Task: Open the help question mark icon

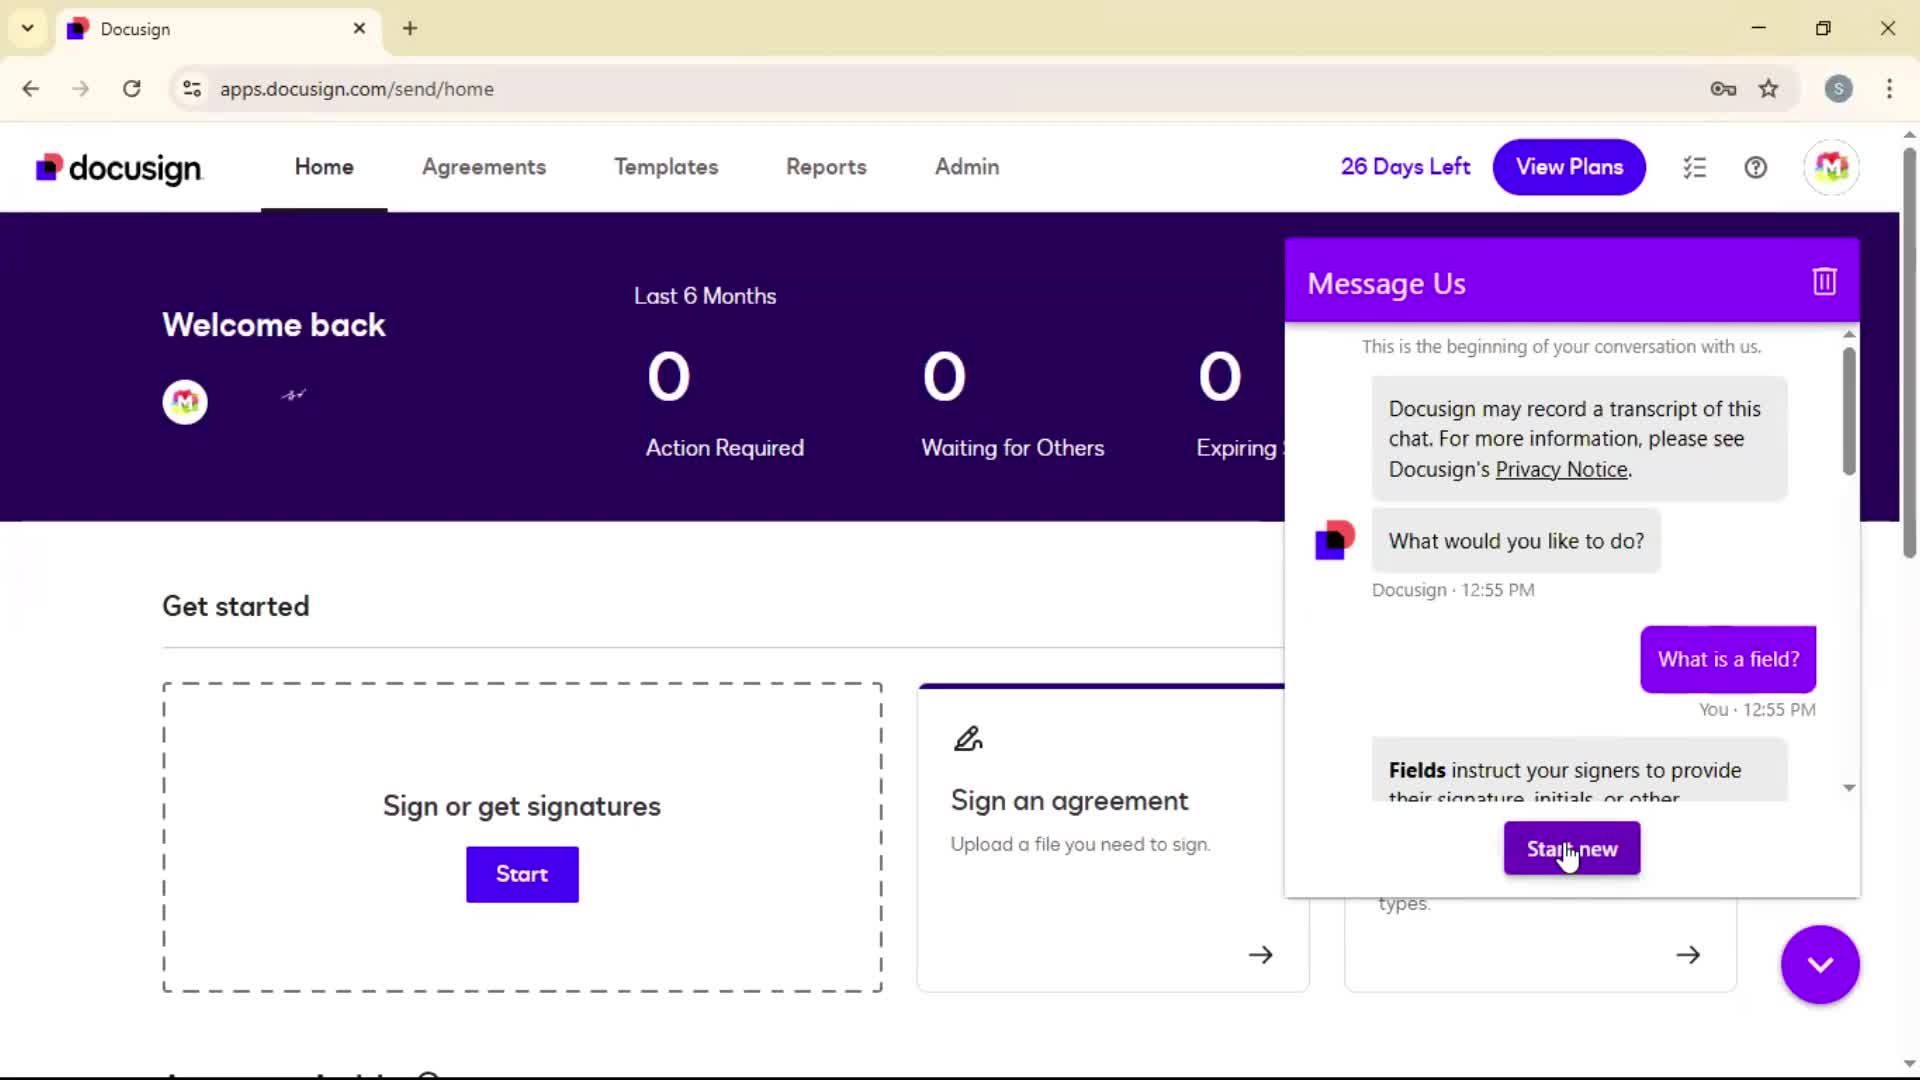Action: point(1755,168)
